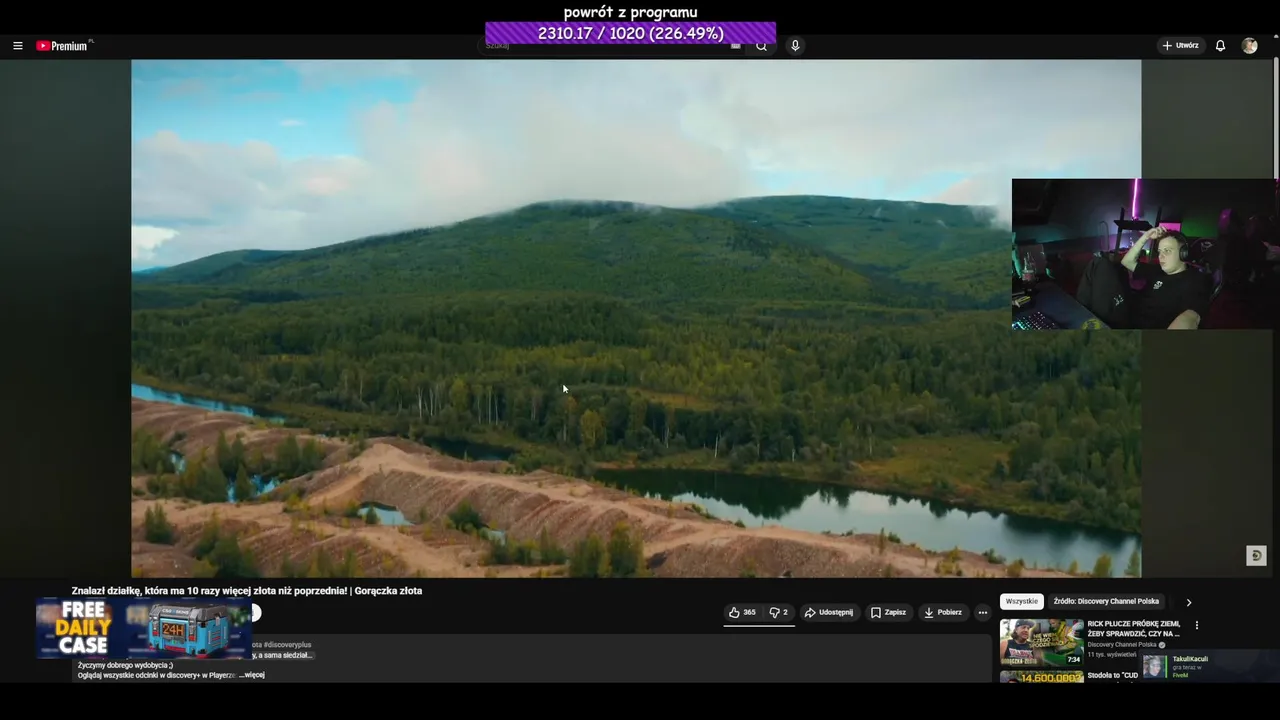Click the powrót z programu progress bar
Viewport: 1280px width, 720px height.
(631, 33)
